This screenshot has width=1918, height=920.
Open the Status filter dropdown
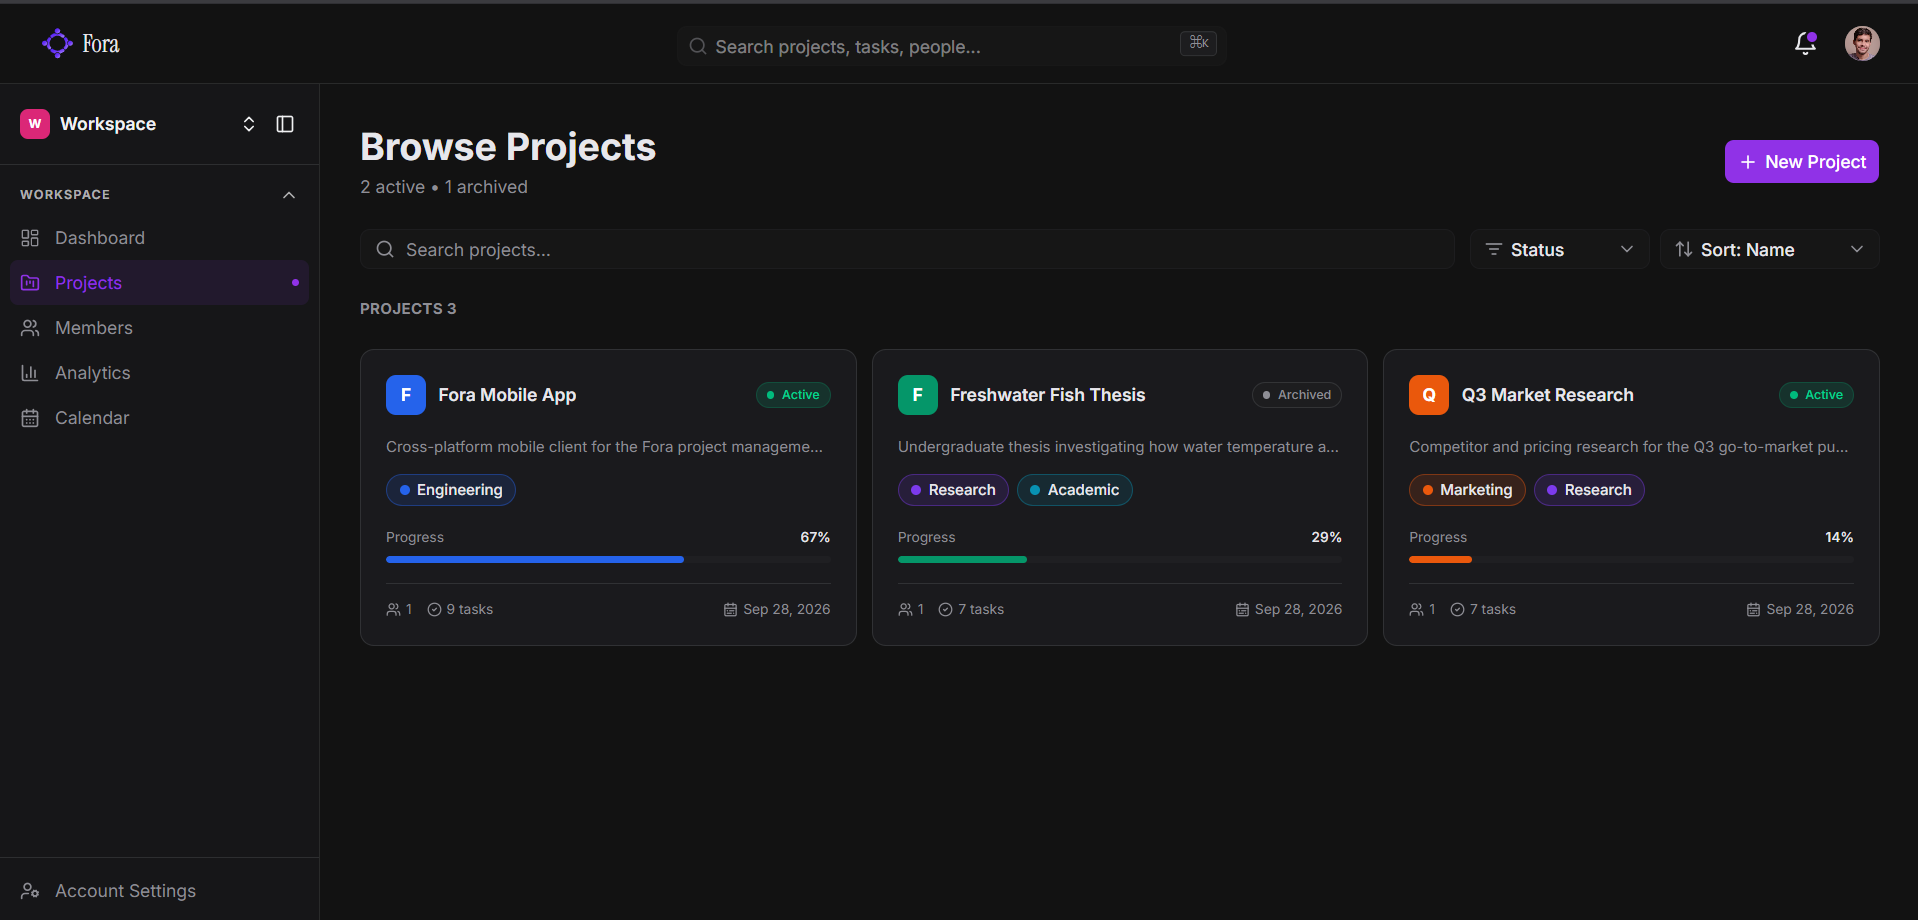point(1559,249)
